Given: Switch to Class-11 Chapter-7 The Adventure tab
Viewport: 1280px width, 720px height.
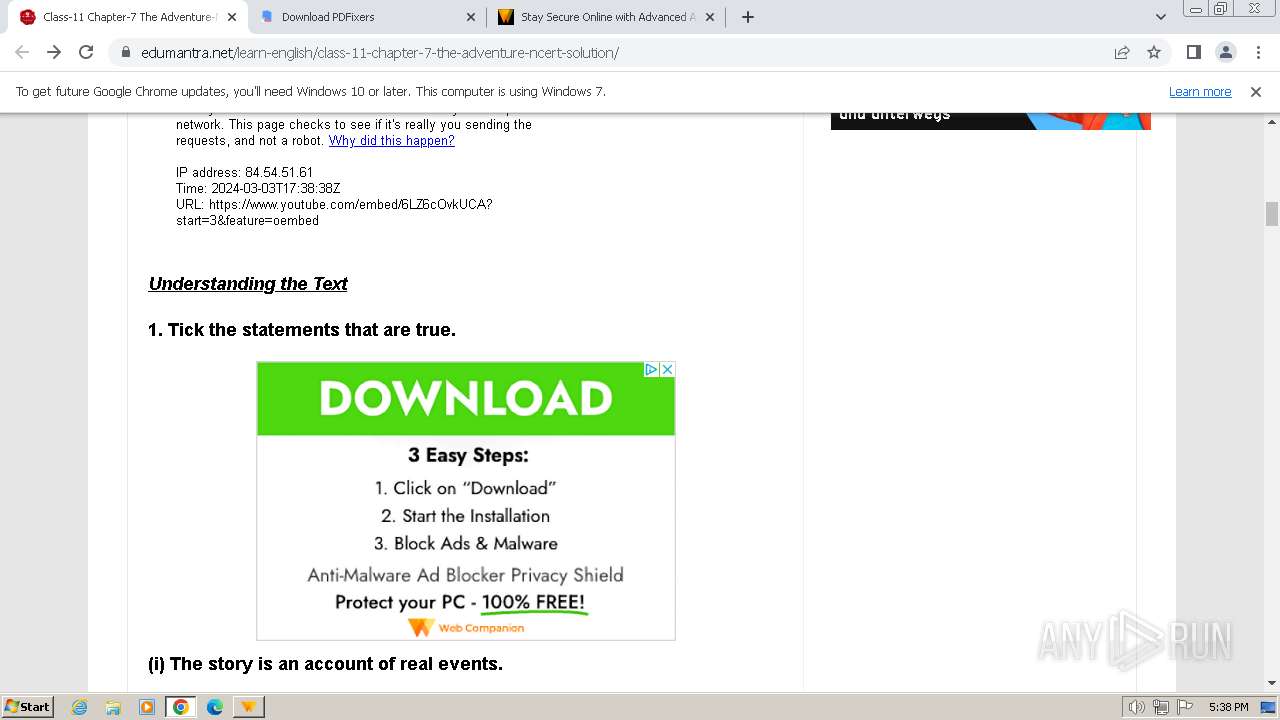Looking at the screenshot, I should coord(126,17).
